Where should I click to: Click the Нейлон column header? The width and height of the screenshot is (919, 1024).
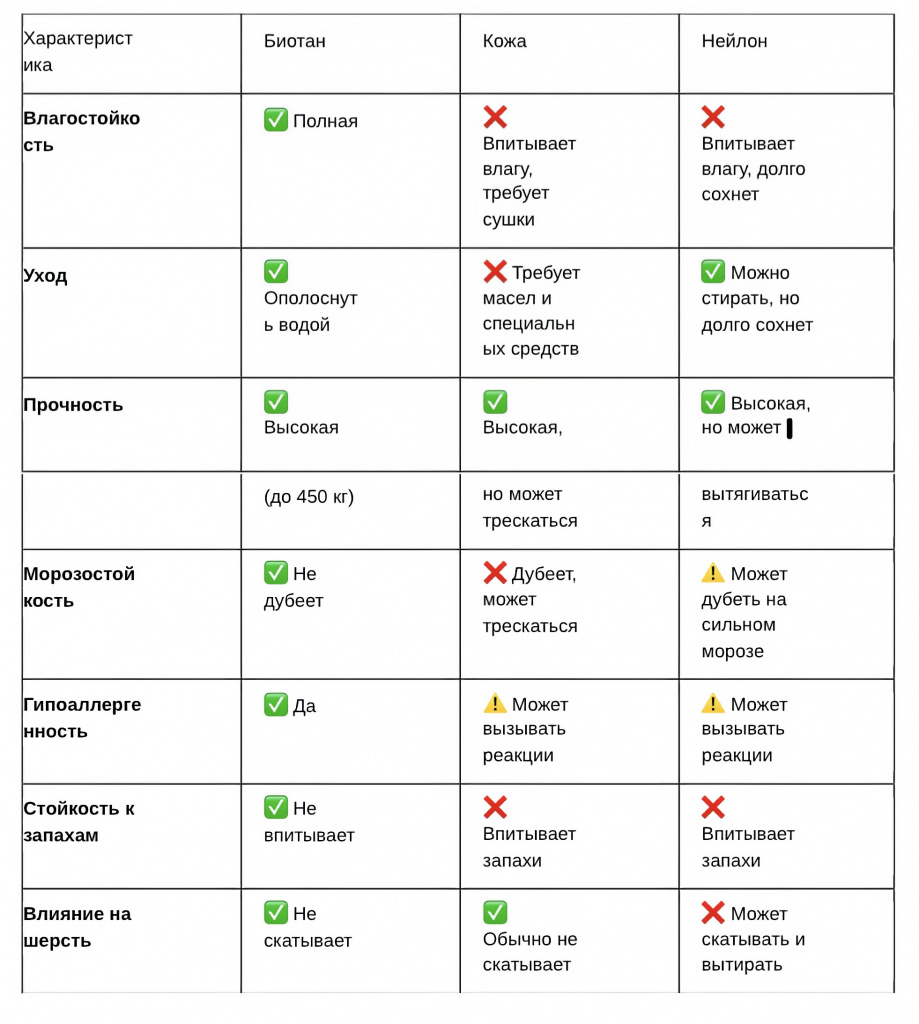tap(734, 41)
